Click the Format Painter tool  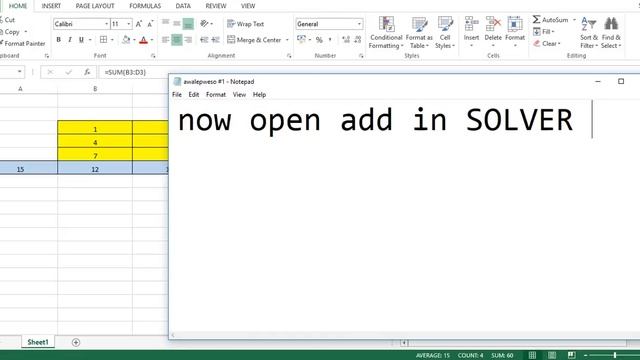[x=22, y=43]
